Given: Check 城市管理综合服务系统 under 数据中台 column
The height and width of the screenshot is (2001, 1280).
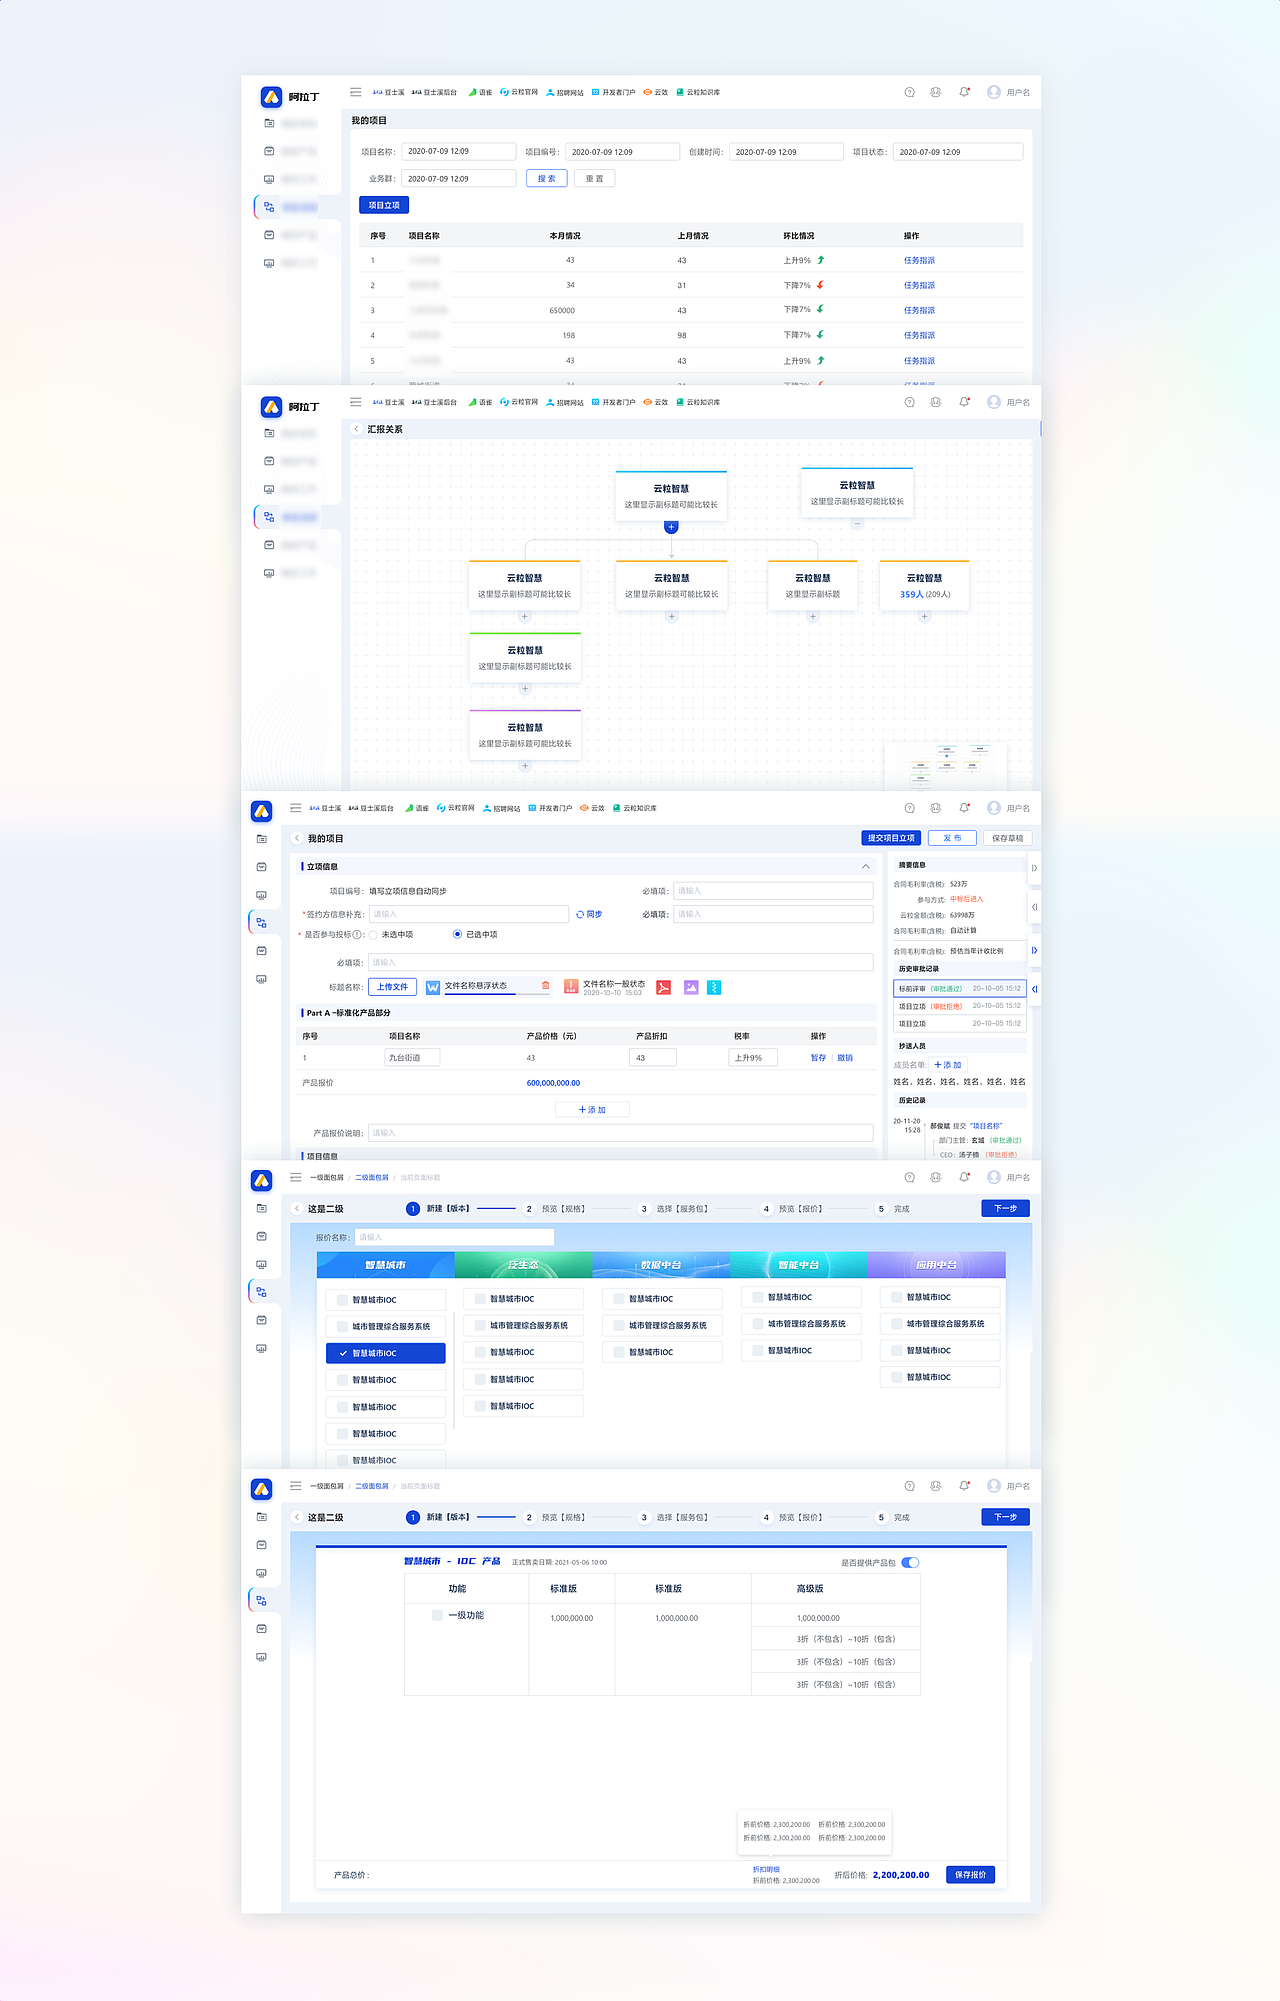Looking at the screenshot, I should coord(619,1325).
